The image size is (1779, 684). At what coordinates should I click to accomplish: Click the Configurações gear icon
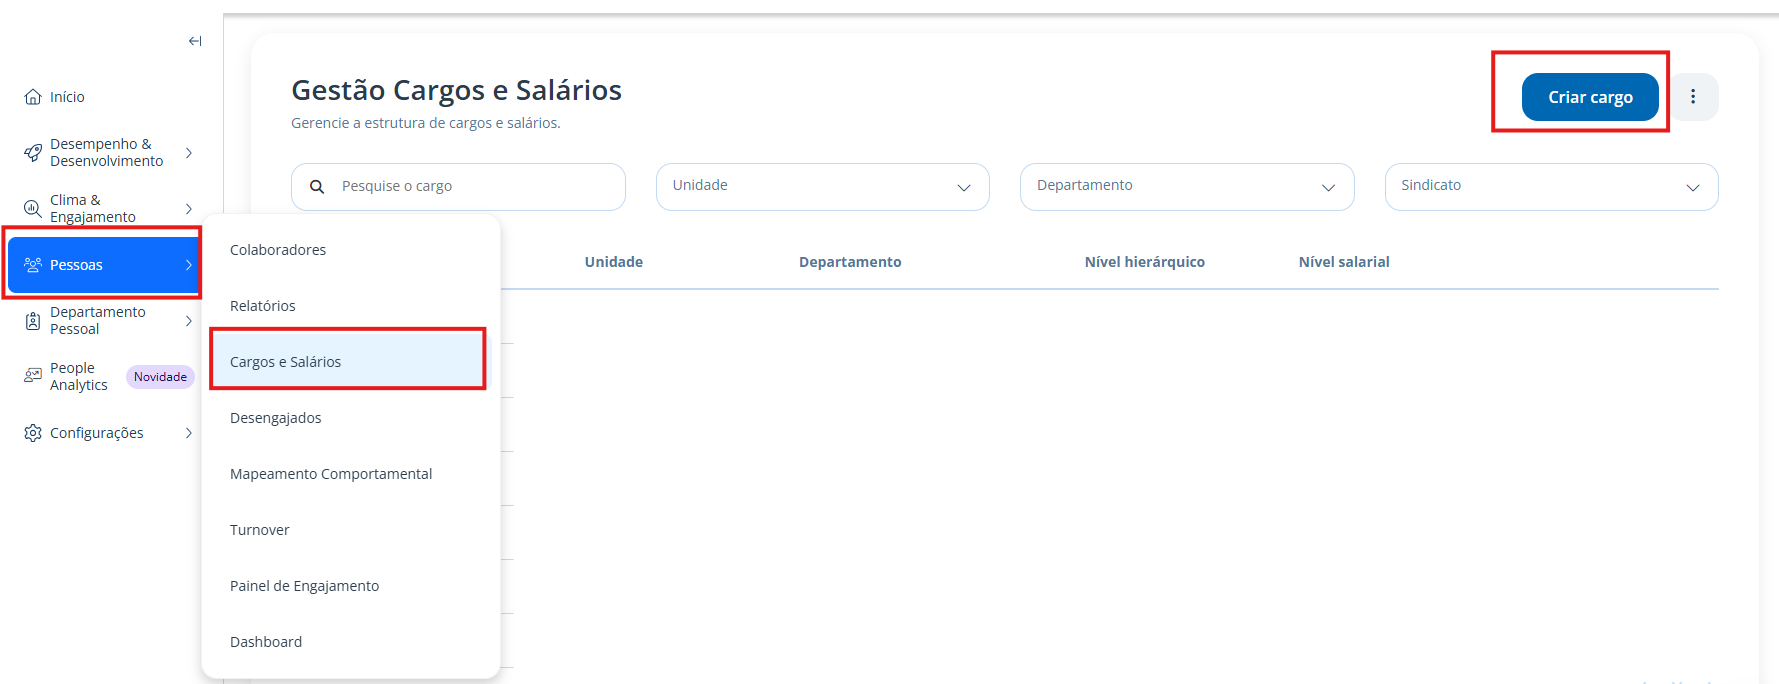click(33, 433)
